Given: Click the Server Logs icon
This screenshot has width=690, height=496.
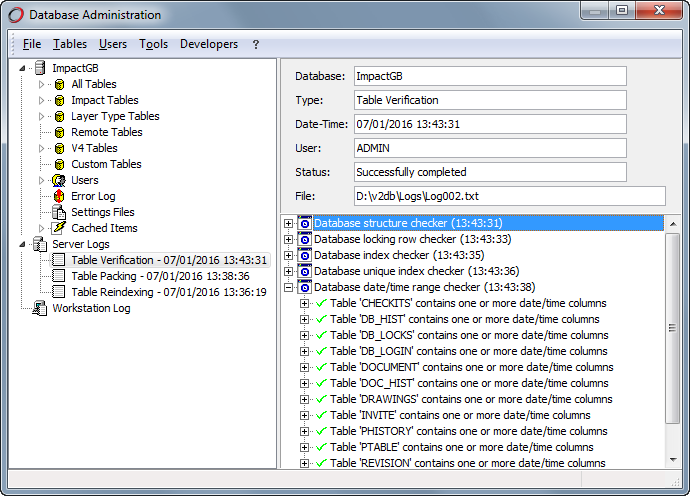Looking at the screenshot, I should [40, 244].
